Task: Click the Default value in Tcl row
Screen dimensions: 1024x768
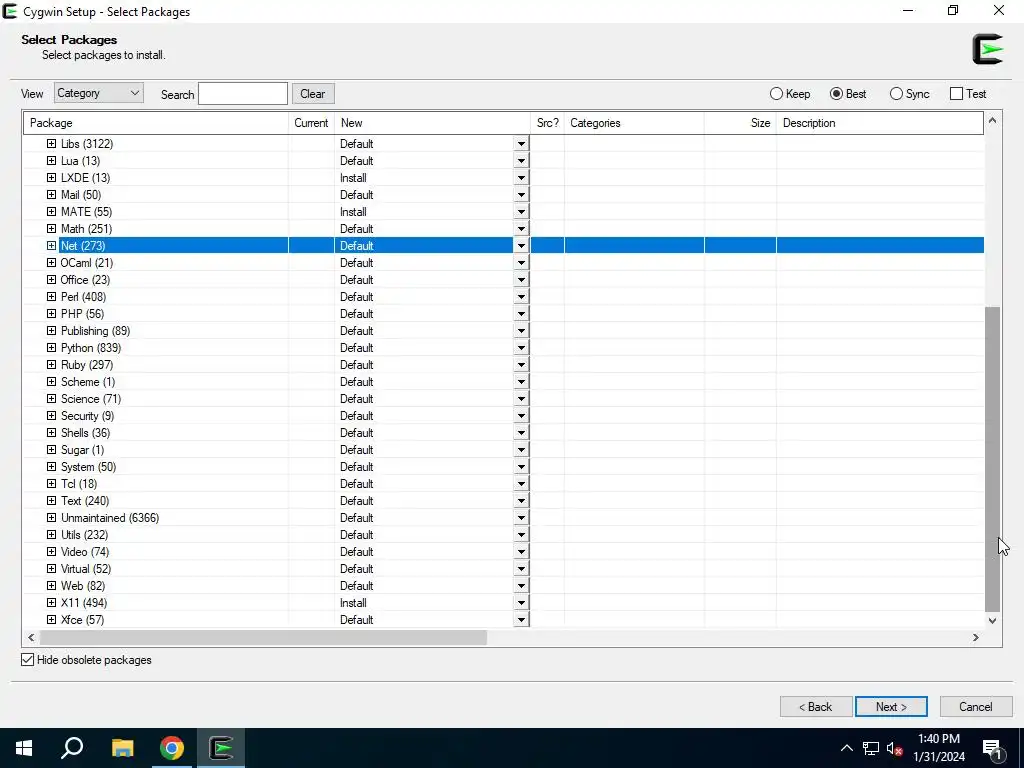Action: click(357, 484)
